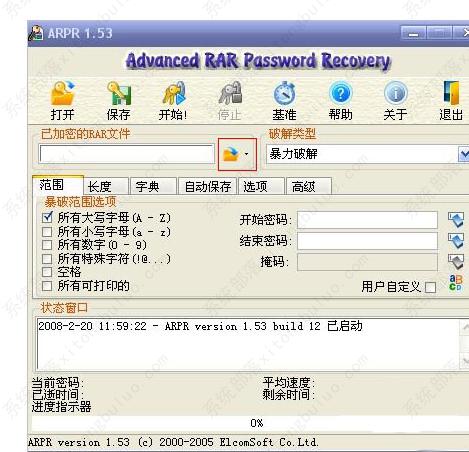Enable 所有小写字母 (a - z) checkbox
This screenshot has height=452, width=469.
point(47,231)
